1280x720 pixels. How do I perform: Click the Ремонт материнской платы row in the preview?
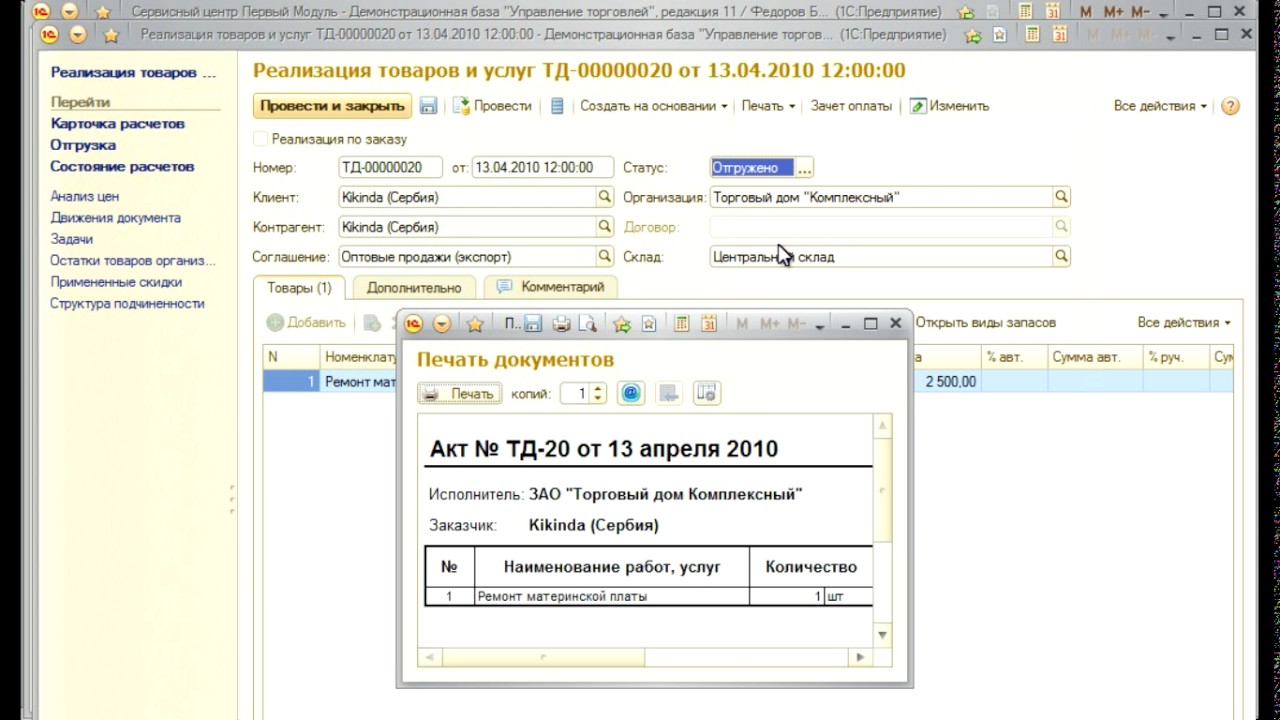pos(648,596)
